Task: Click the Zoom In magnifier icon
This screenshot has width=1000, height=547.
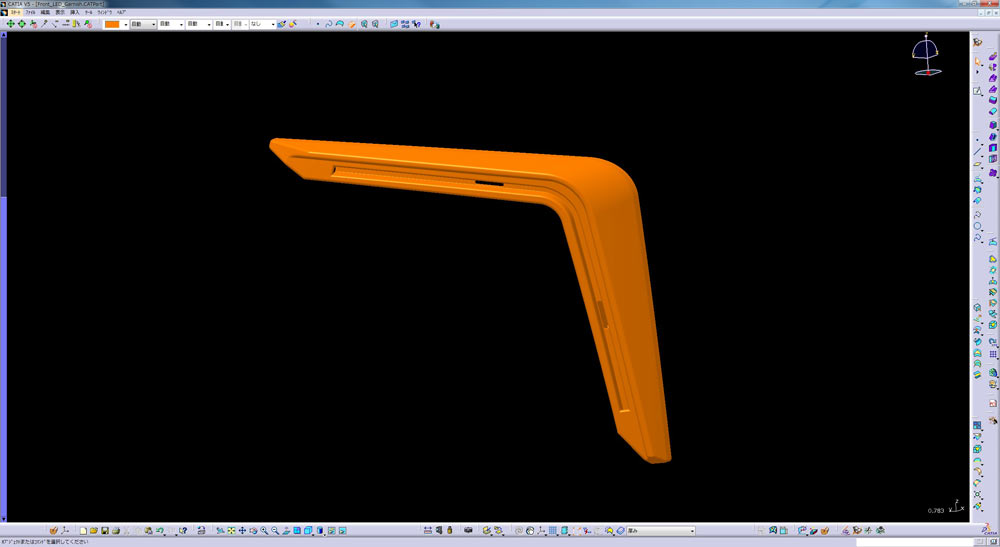Action: tap(264, 530)
